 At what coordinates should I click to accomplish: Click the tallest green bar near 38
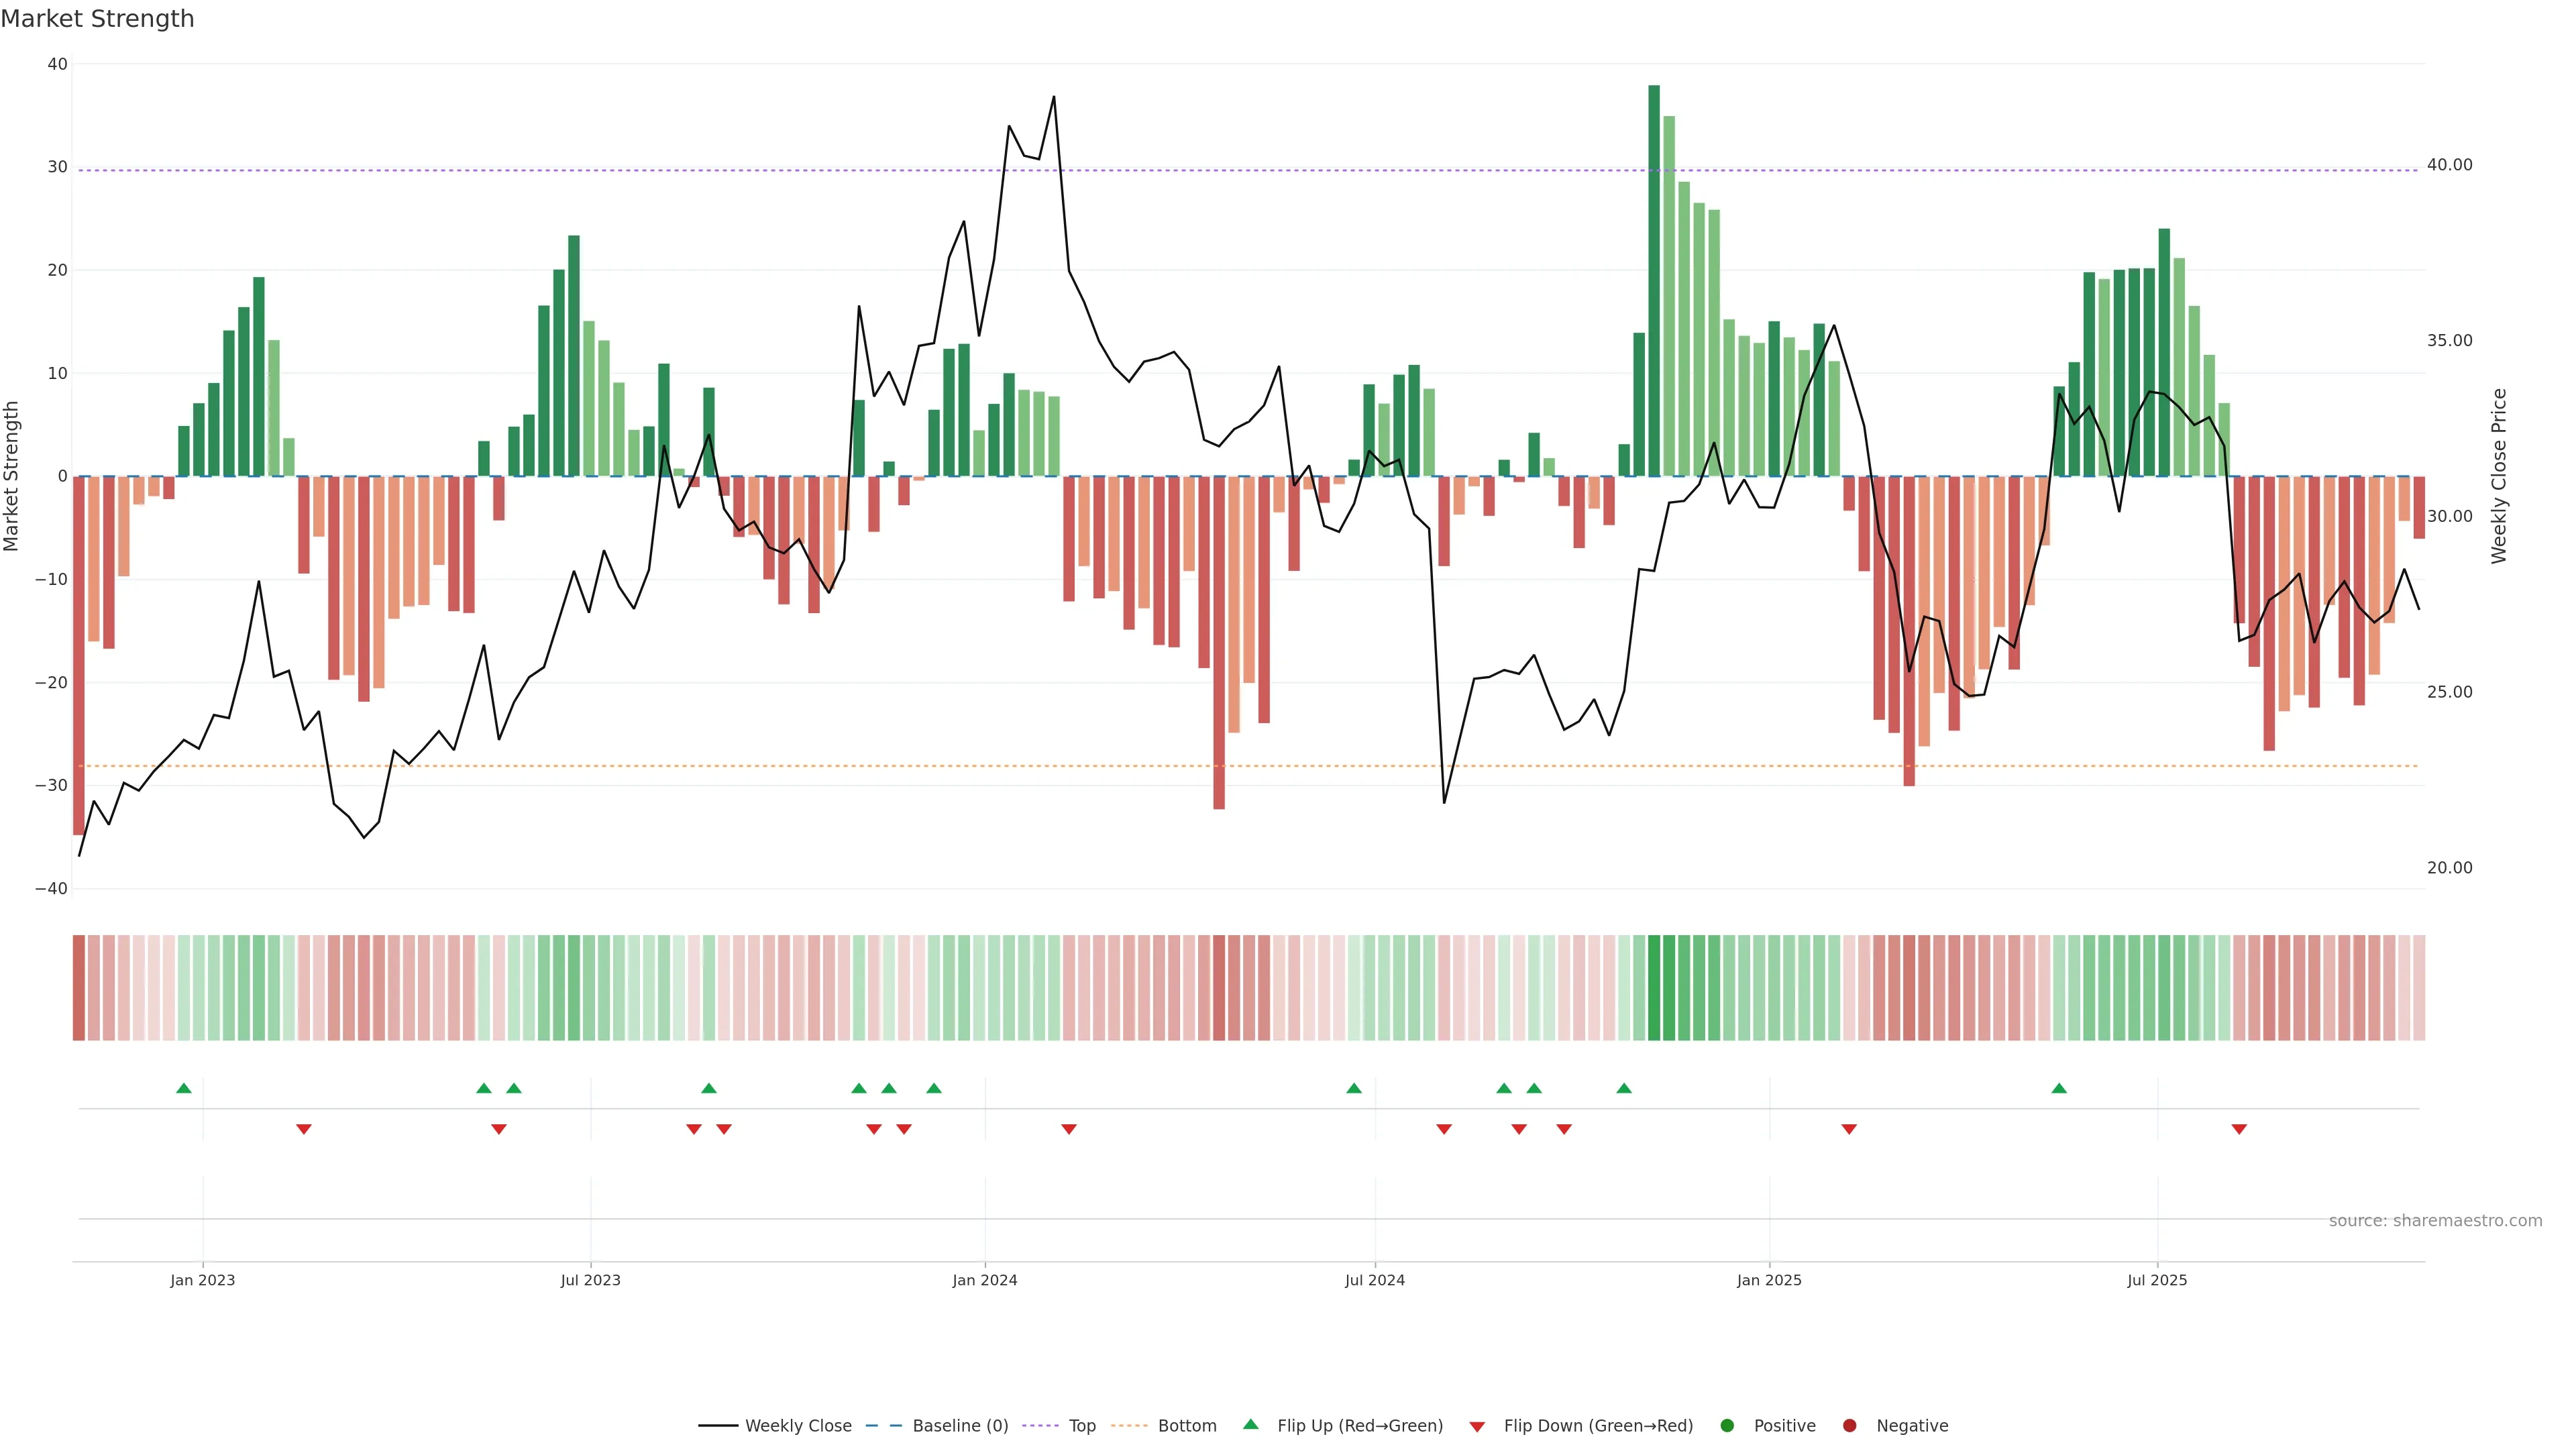click(1654, 280)
